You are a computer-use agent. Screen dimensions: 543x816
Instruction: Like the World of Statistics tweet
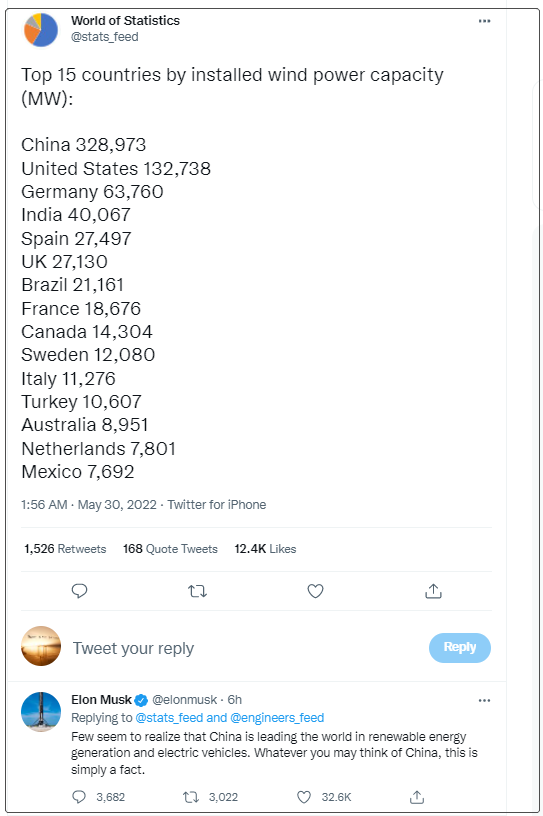tap(315, 591)
